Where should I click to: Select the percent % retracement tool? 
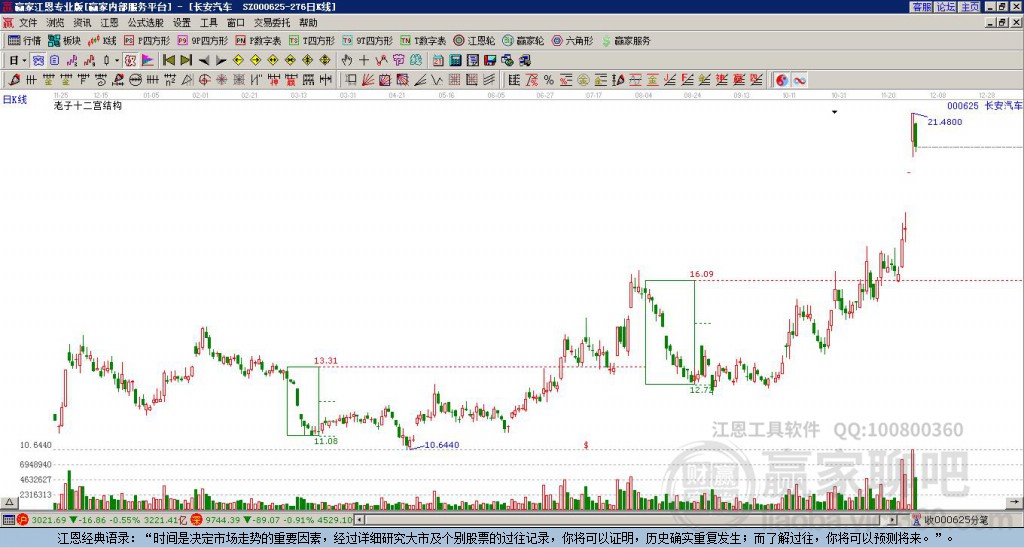pyautogui.click(x=549, y=80)
